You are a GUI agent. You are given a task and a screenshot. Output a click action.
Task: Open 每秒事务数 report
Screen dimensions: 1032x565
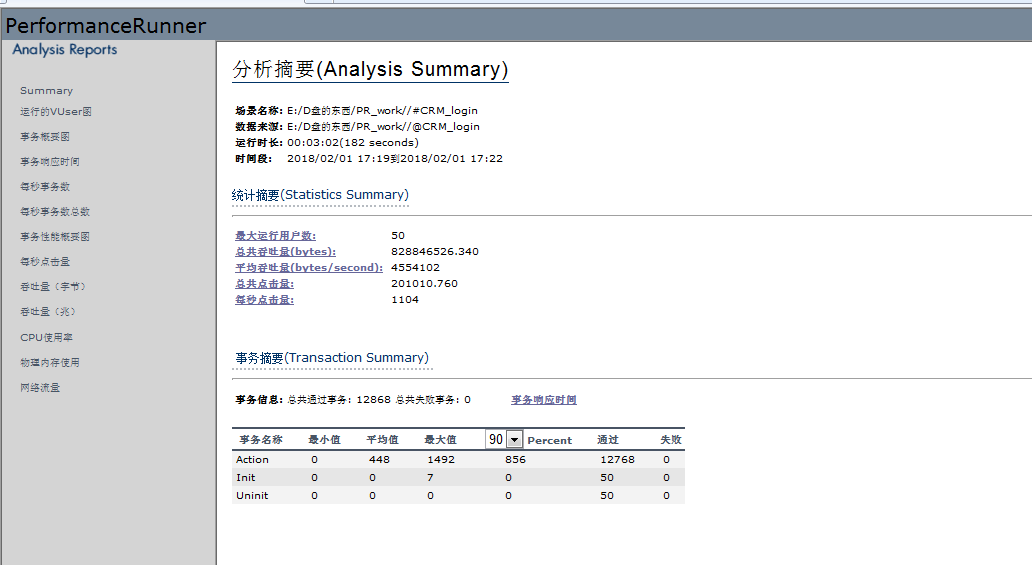45,187
